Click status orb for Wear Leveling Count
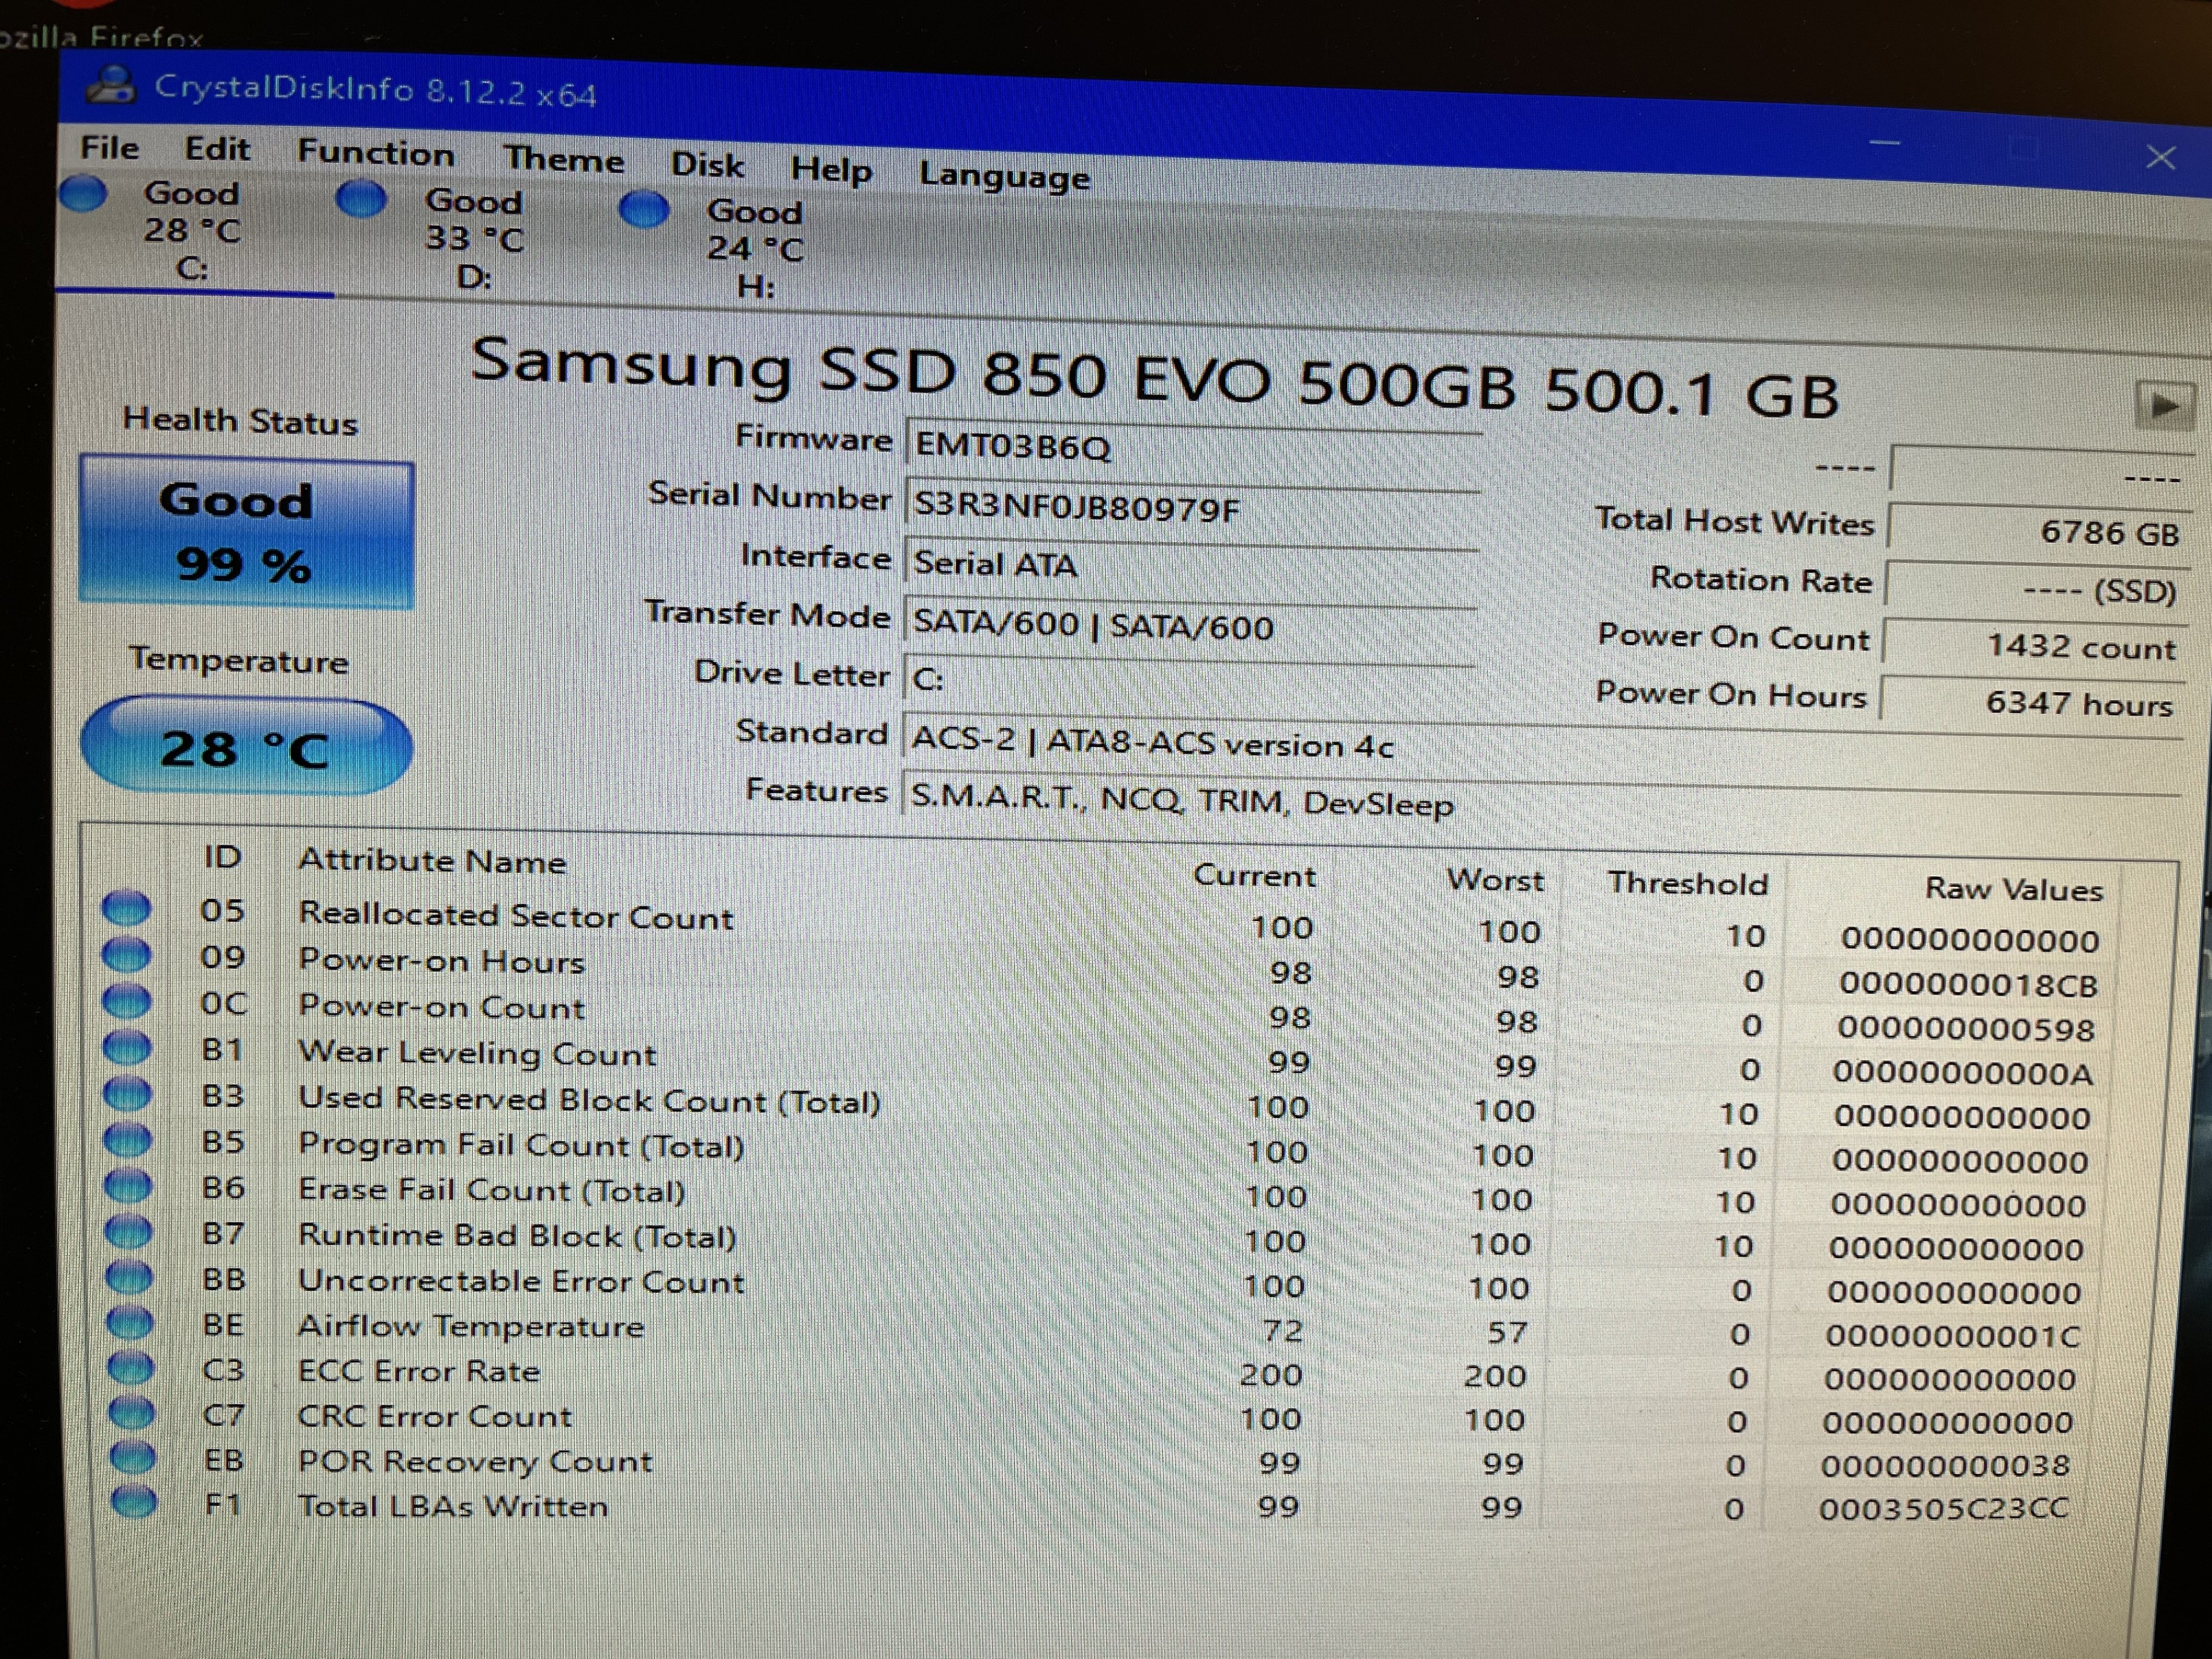2212x1659 pixels. coord(128,1047)
